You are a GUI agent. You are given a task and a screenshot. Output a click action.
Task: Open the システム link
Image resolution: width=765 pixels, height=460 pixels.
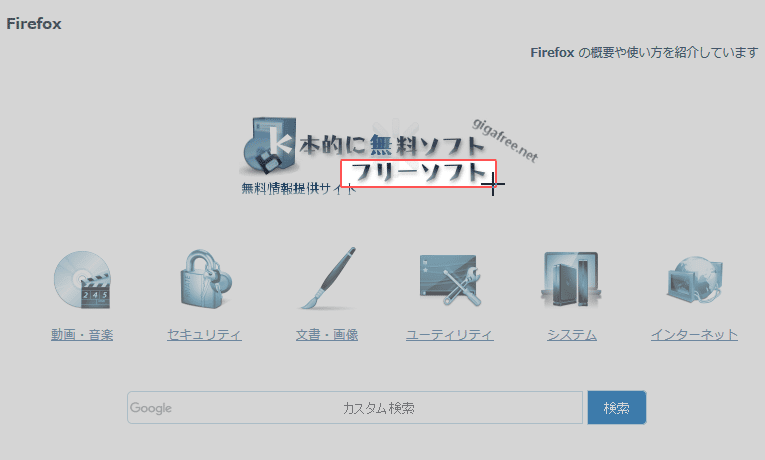[x=572, y=335]
